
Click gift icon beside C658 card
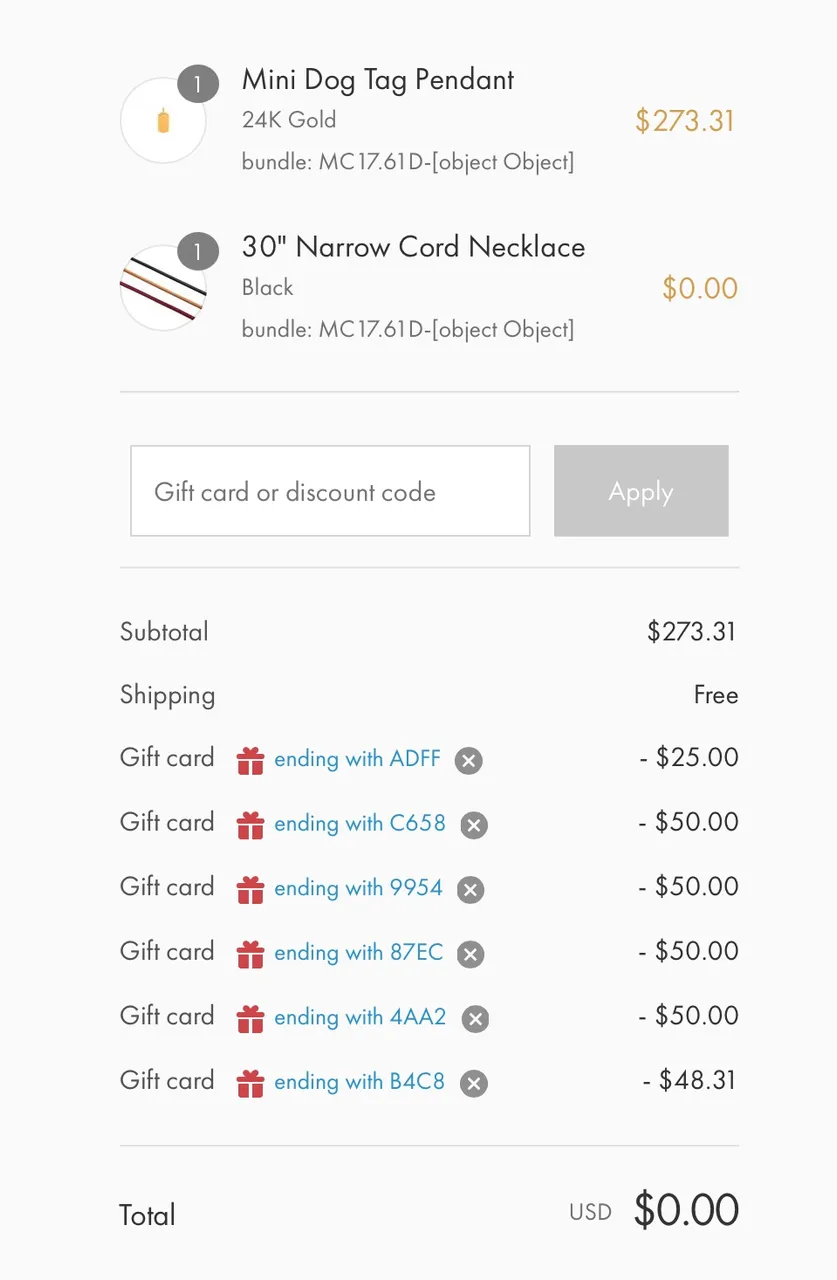[250, 825]
